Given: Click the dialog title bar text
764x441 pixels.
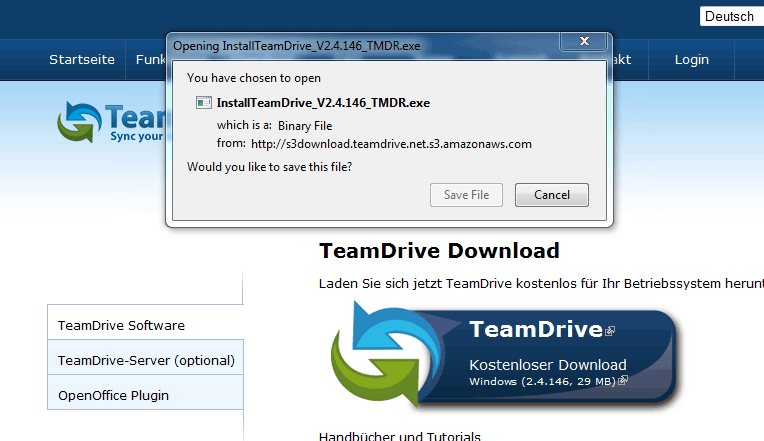Looking at the screenshot, I should pyautogui.click(x=296, y=46).
